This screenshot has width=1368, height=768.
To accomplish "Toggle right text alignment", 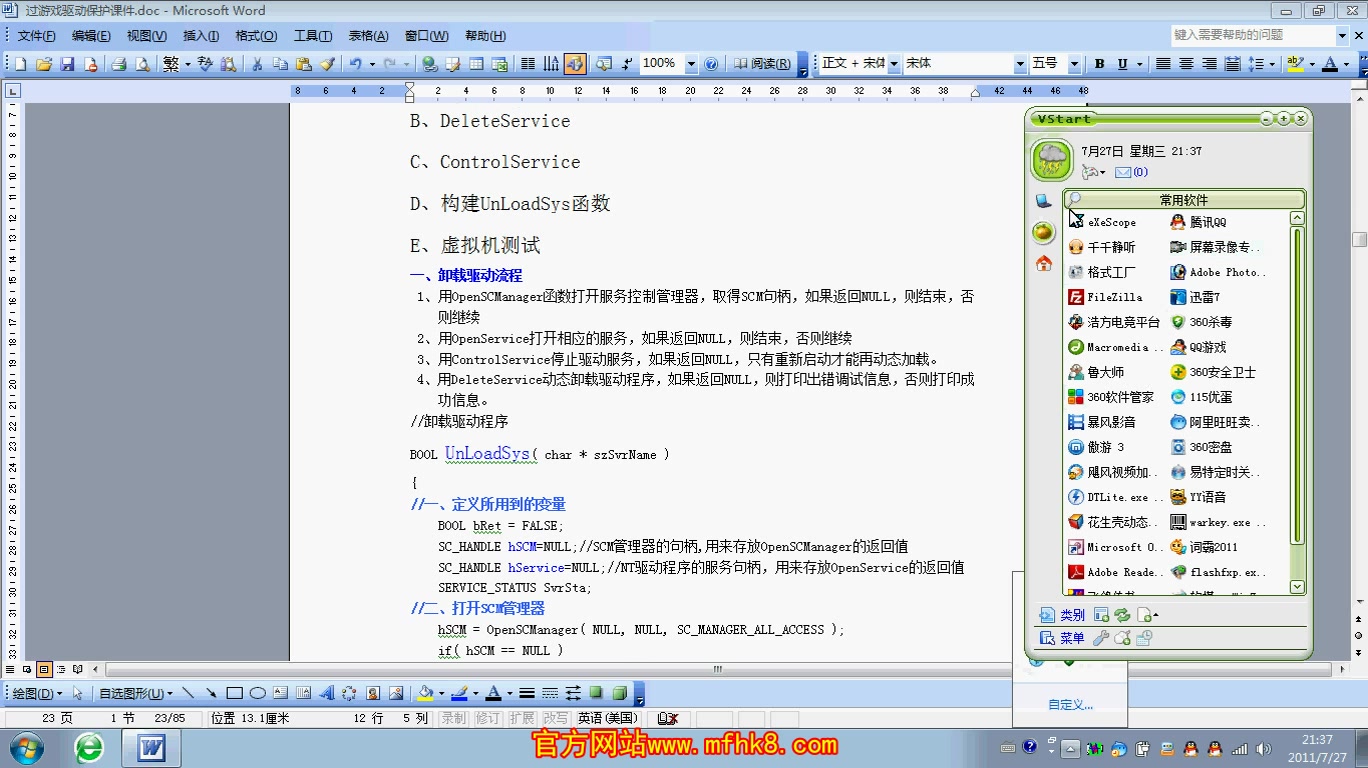I will click(x=1209, y=64).
